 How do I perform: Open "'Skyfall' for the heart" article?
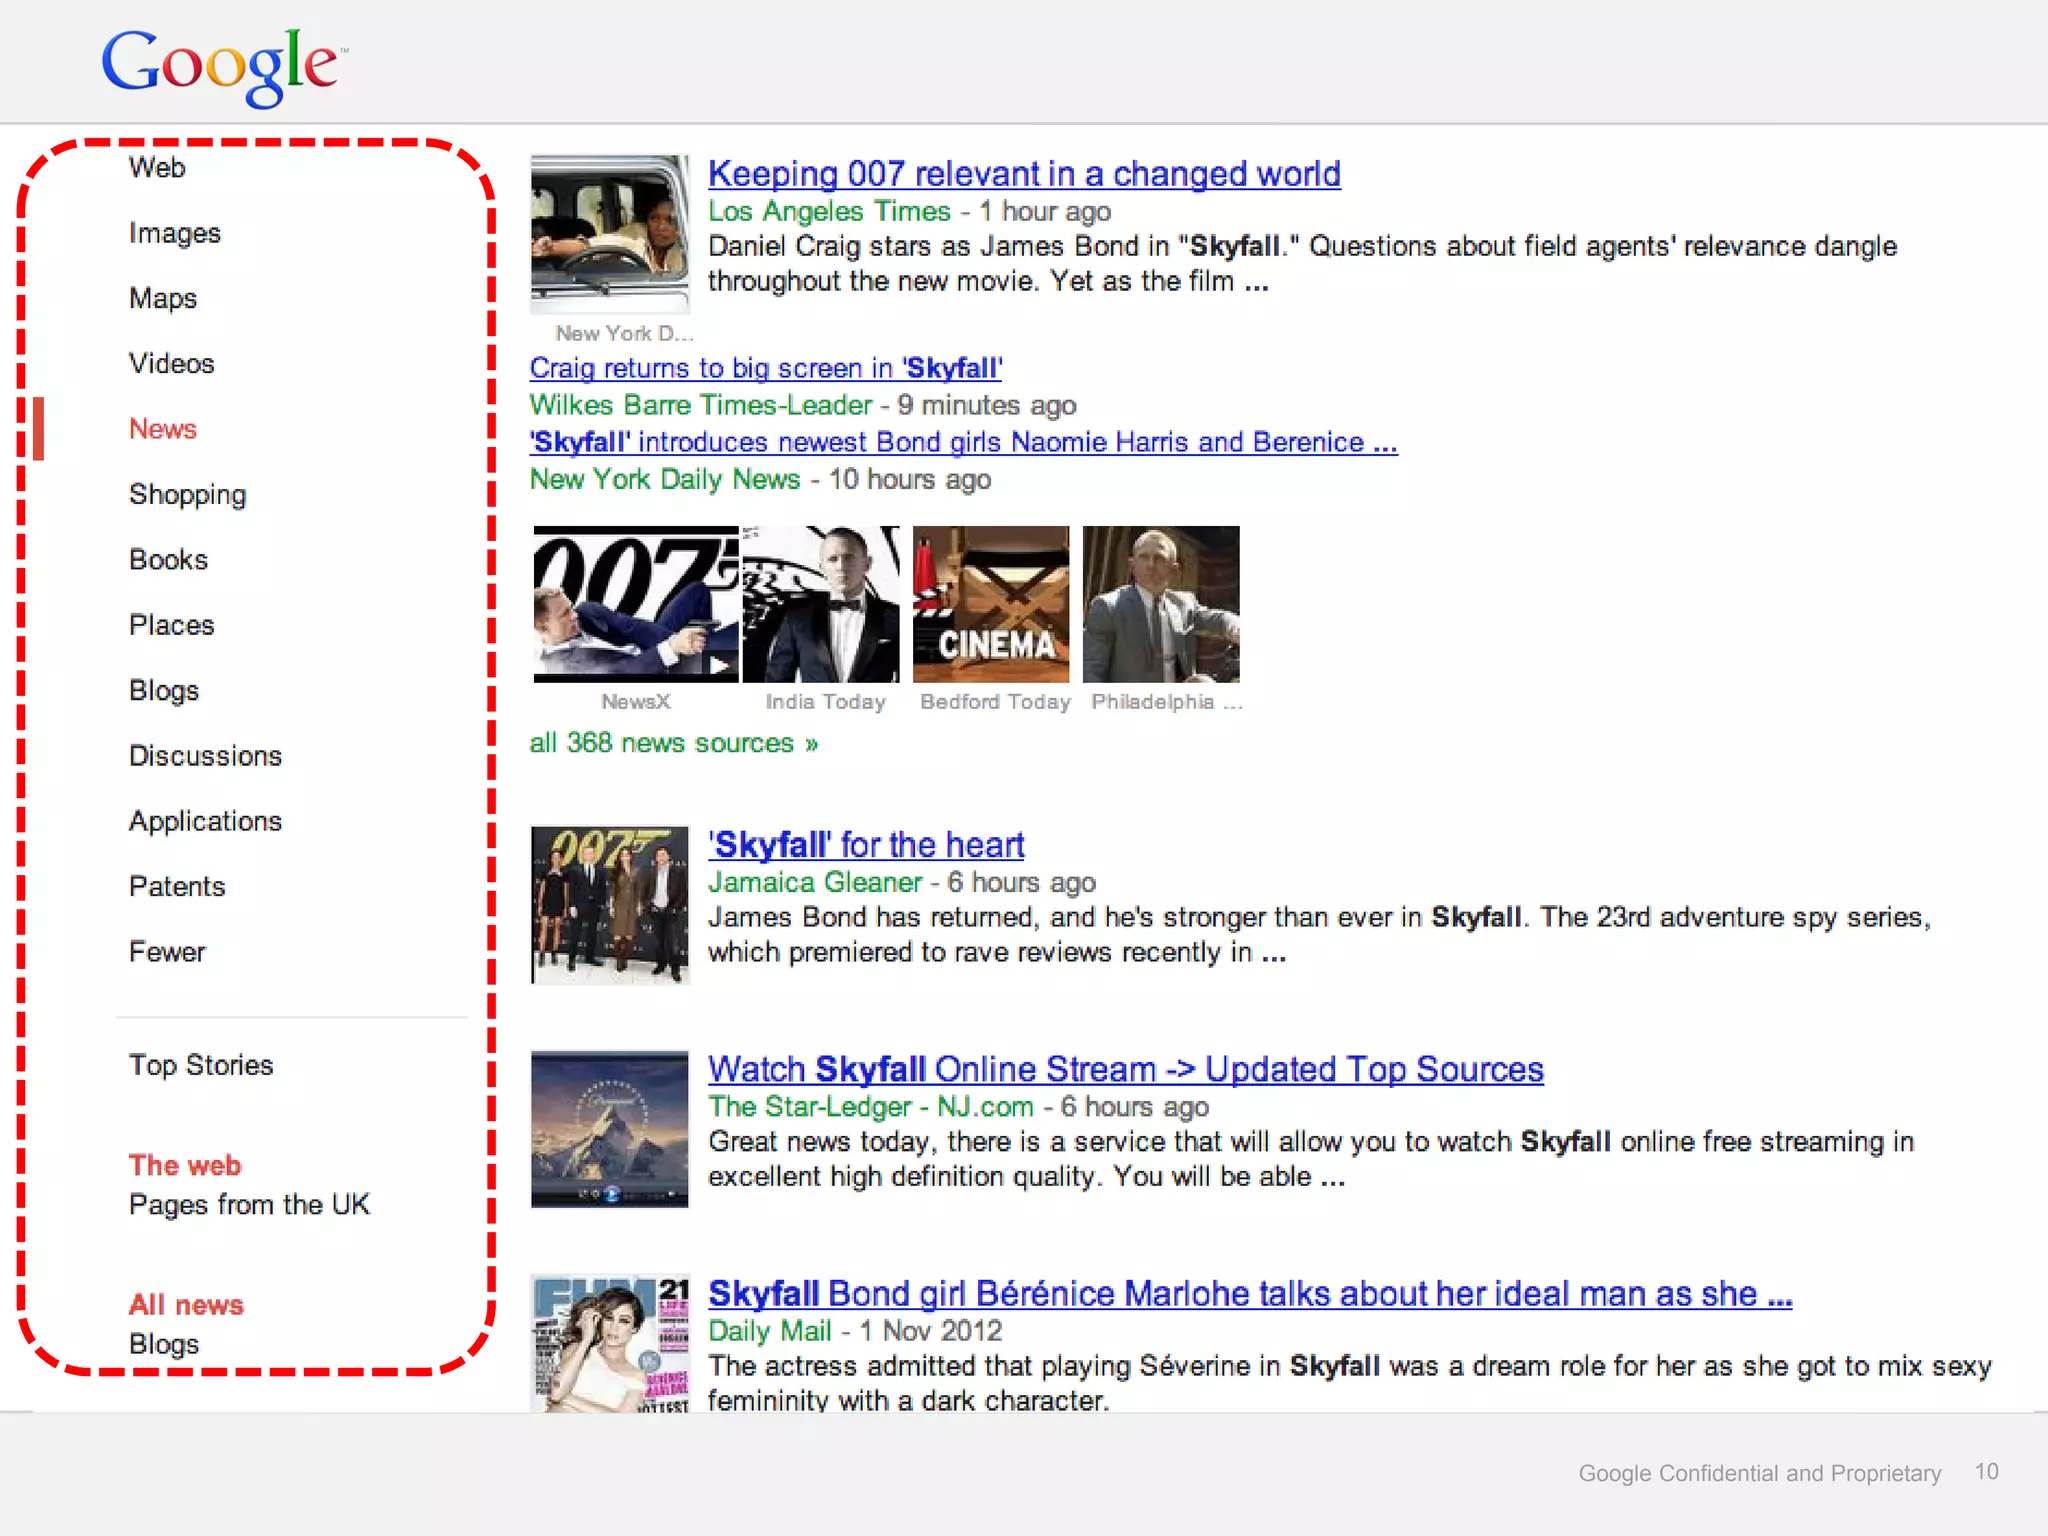866,845
